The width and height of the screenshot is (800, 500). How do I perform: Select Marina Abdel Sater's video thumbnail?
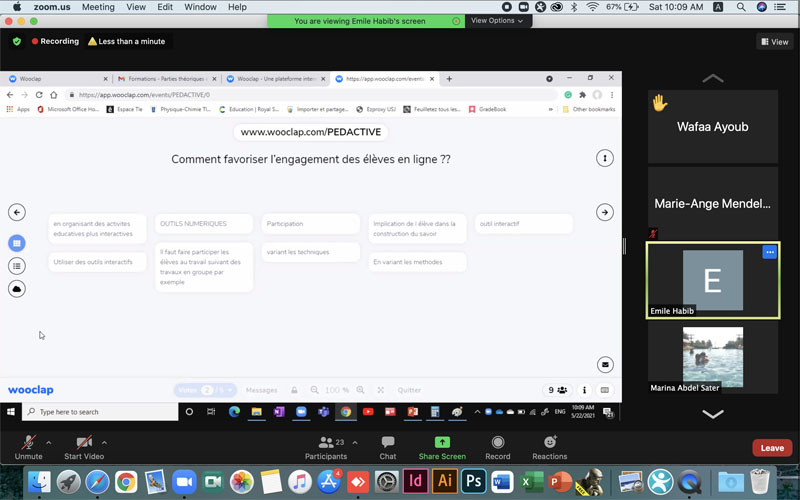pyautogui.click(x=713, y=357)
